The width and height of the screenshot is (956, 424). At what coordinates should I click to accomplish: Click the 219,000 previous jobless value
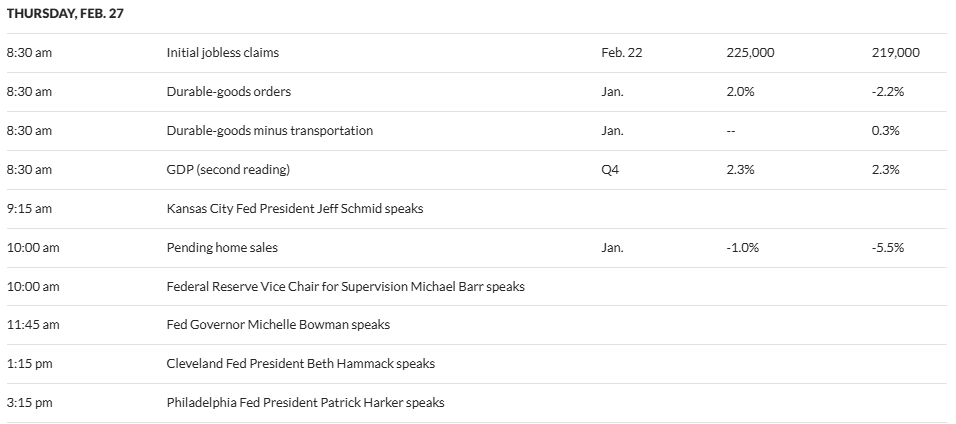tap(896, 52)
